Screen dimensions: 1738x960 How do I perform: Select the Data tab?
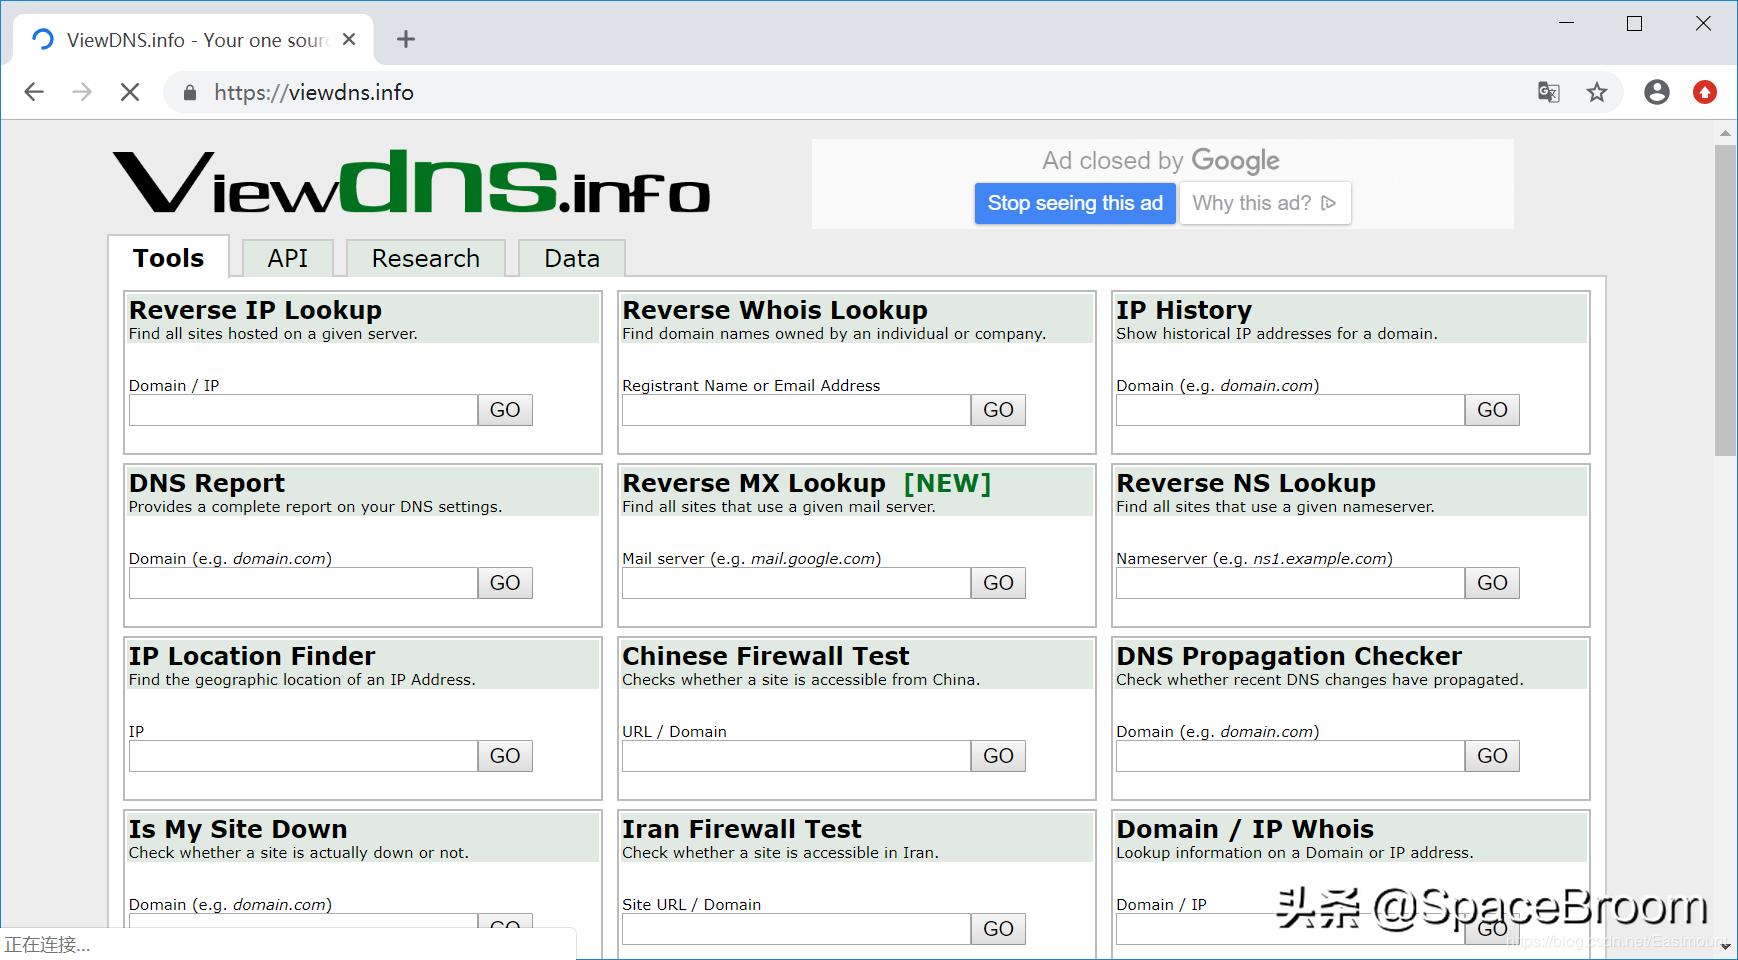[571, 258]
